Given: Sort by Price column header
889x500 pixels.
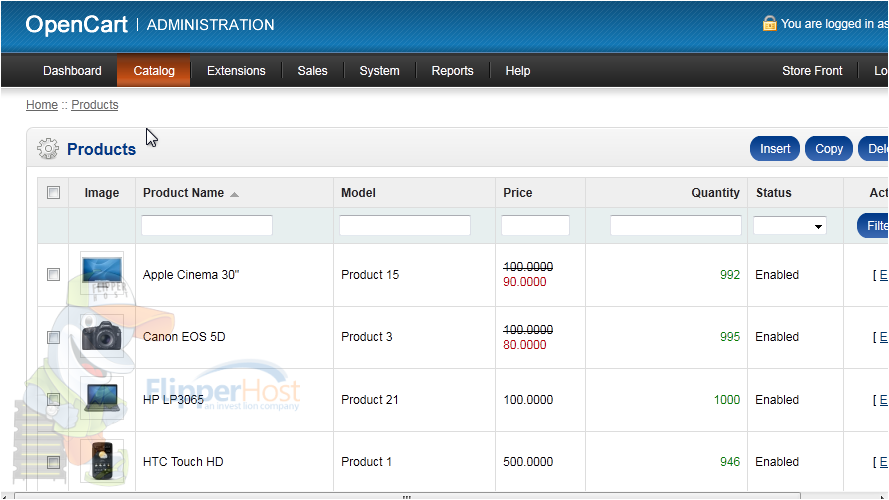Looking at the screenshot, I should 518,193.
